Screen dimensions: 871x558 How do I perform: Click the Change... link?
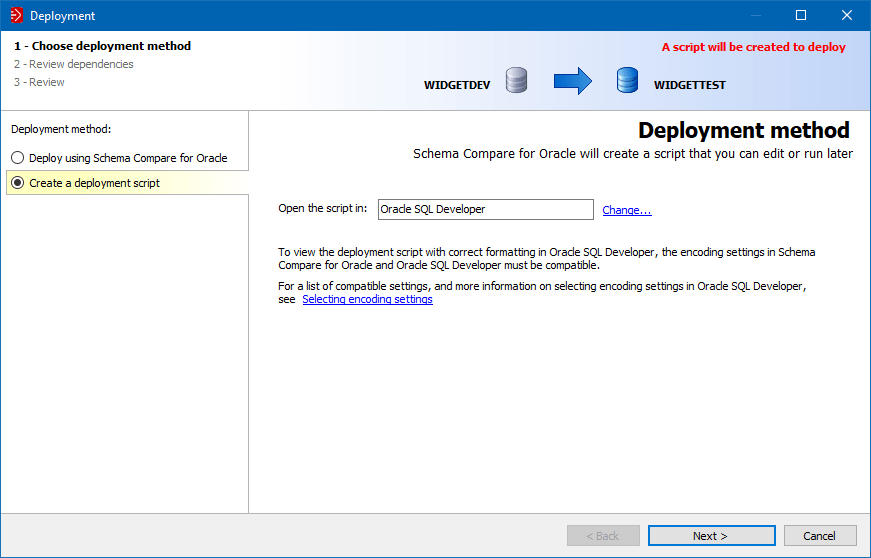[x=627, y=210]
